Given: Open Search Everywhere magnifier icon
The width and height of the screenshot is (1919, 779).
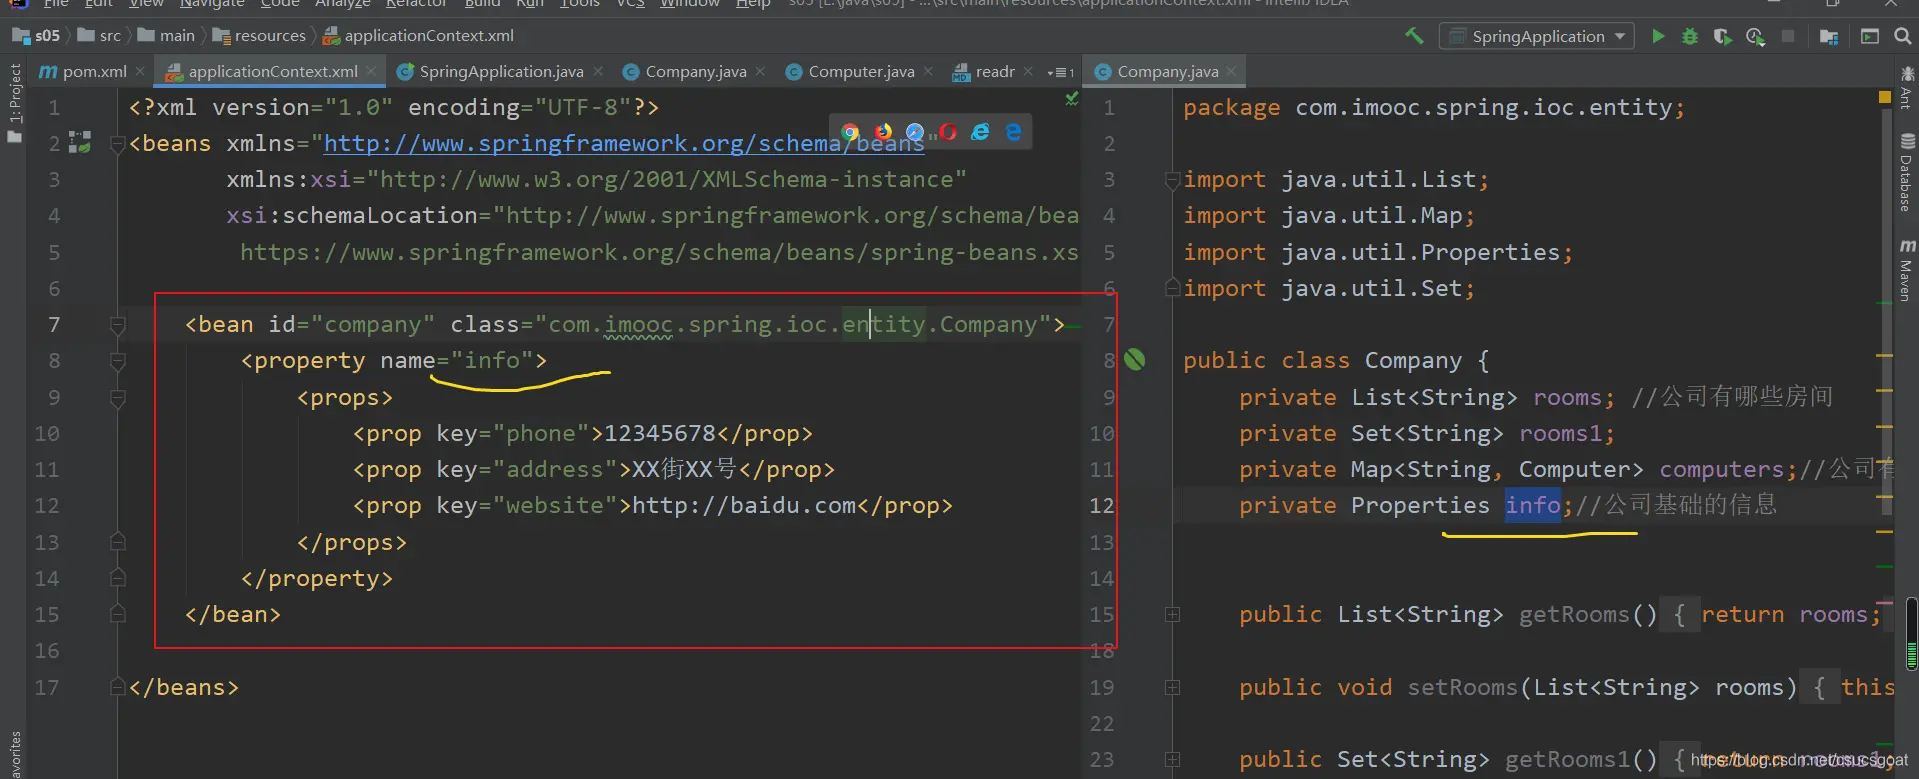Looking at the screenshot, I should (x=1902, y=36).
